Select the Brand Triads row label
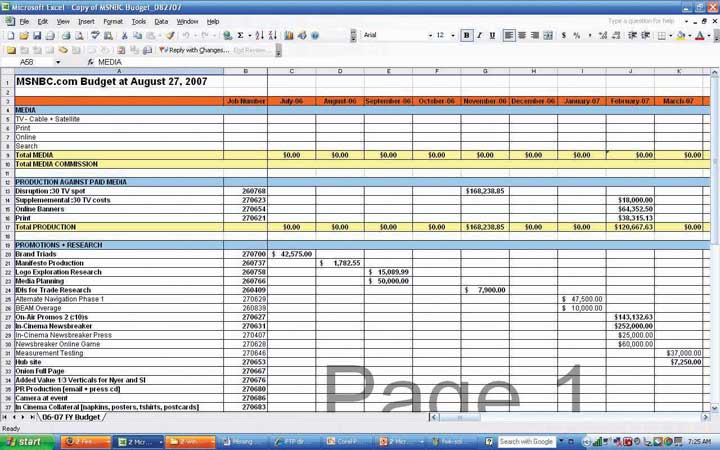Image resolution: width=720 pixels, height=450 pixels. 36,254
